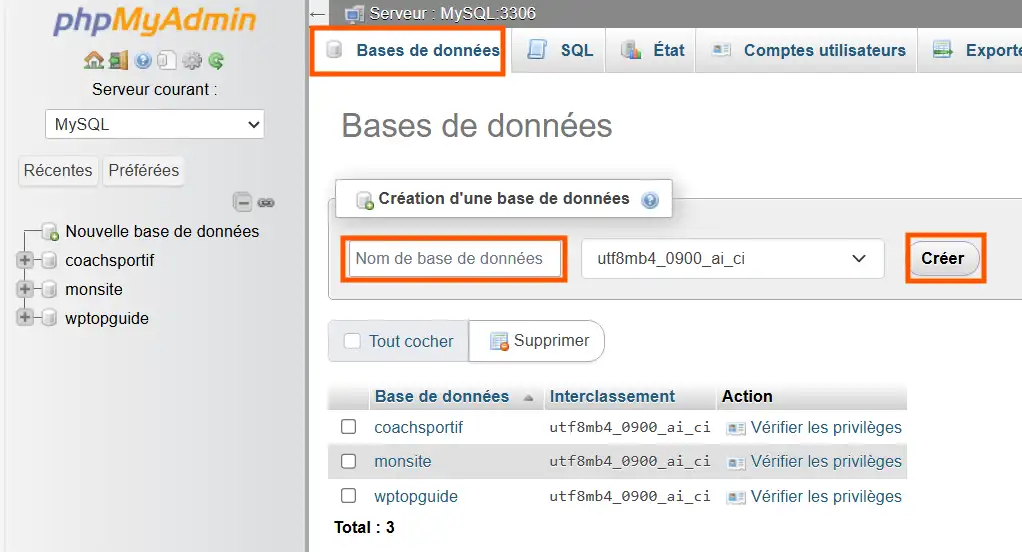The image size is (1022, 552).
Task: Expand coachsportif database in tree
Action: pyautogui.click(x=25, y=260)
